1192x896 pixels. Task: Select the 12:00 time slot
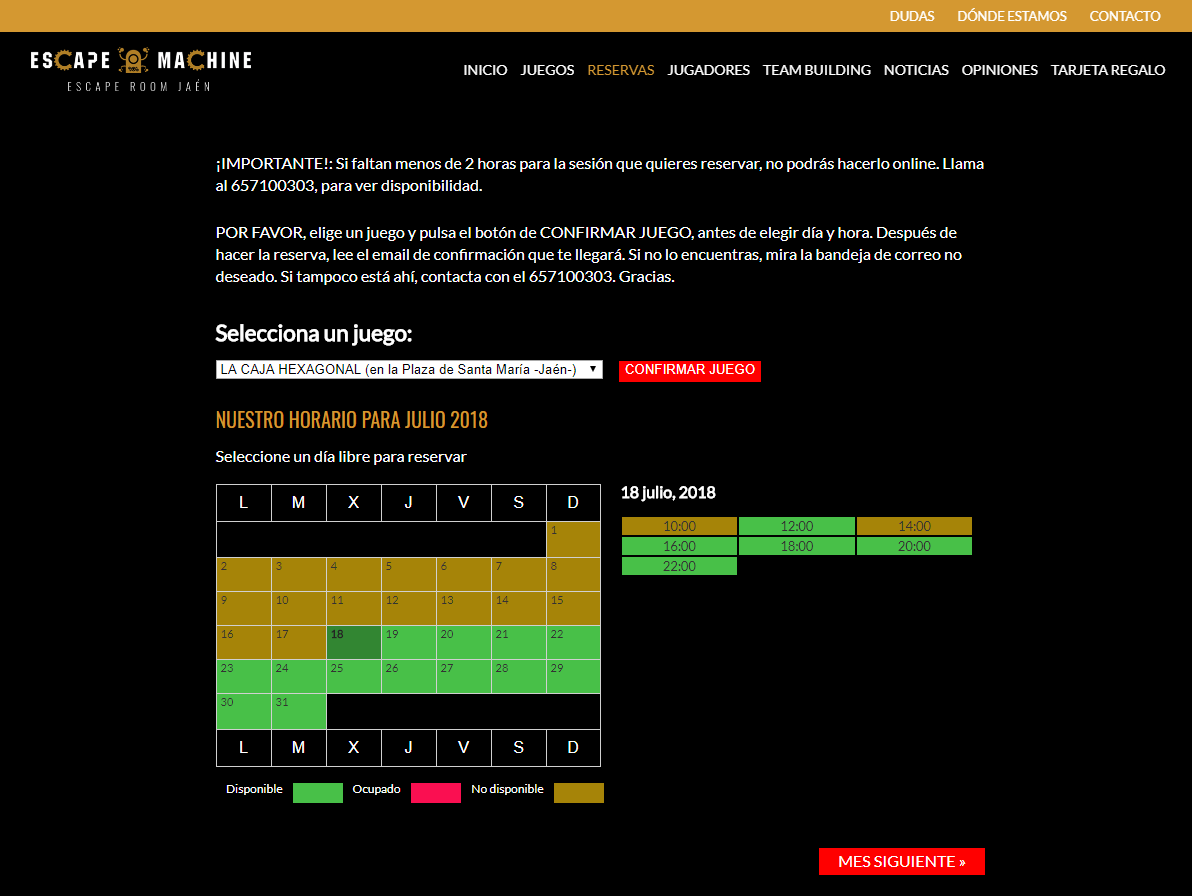coord(796,526)
